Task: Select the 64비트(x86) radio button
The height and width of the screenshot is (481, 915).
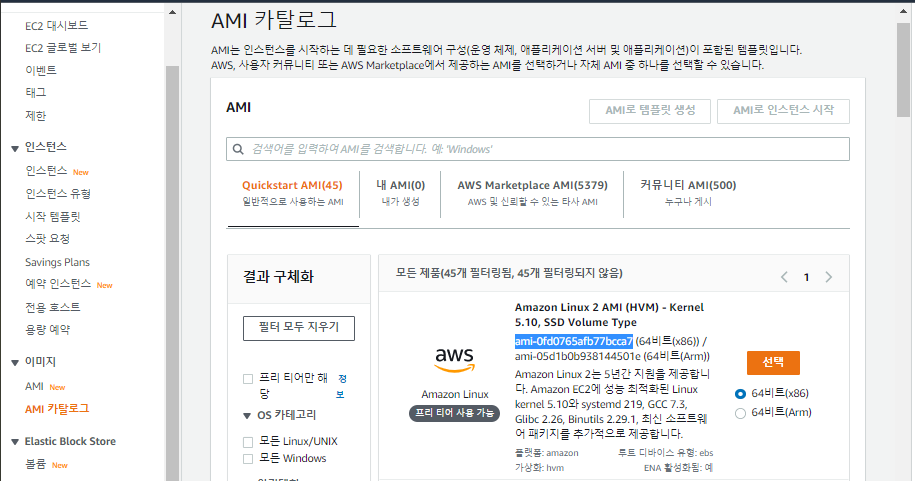Action: click(x=741, y=394)
